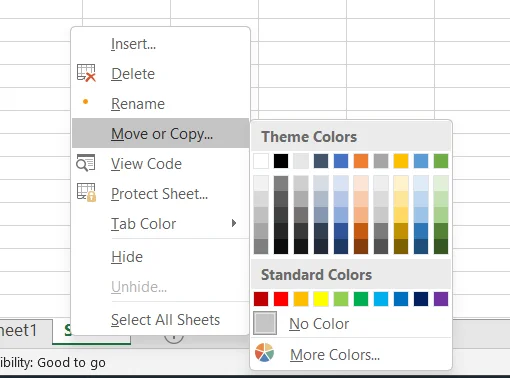Choose the green standard color swatch
Screen dimensions: 510x378
(x=361, y=299)
